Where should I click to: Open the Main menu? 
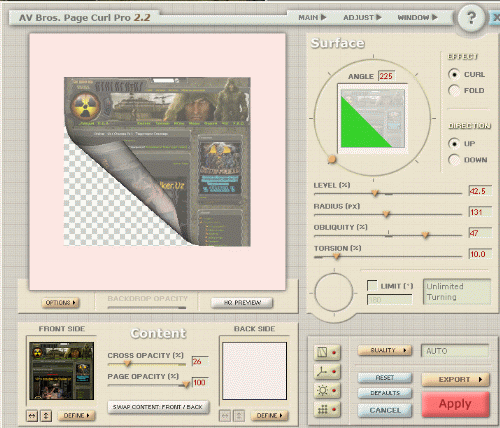(x=312, y=17)
